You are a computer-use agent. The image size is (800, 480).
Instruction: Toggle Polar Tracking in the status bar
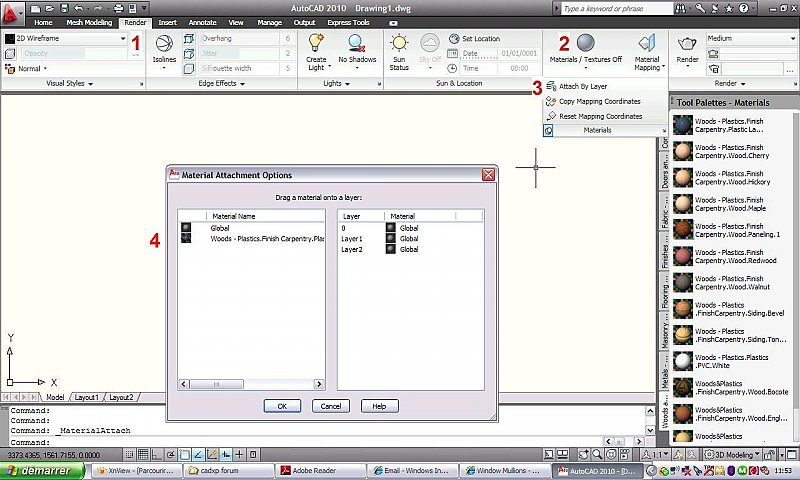170,454
